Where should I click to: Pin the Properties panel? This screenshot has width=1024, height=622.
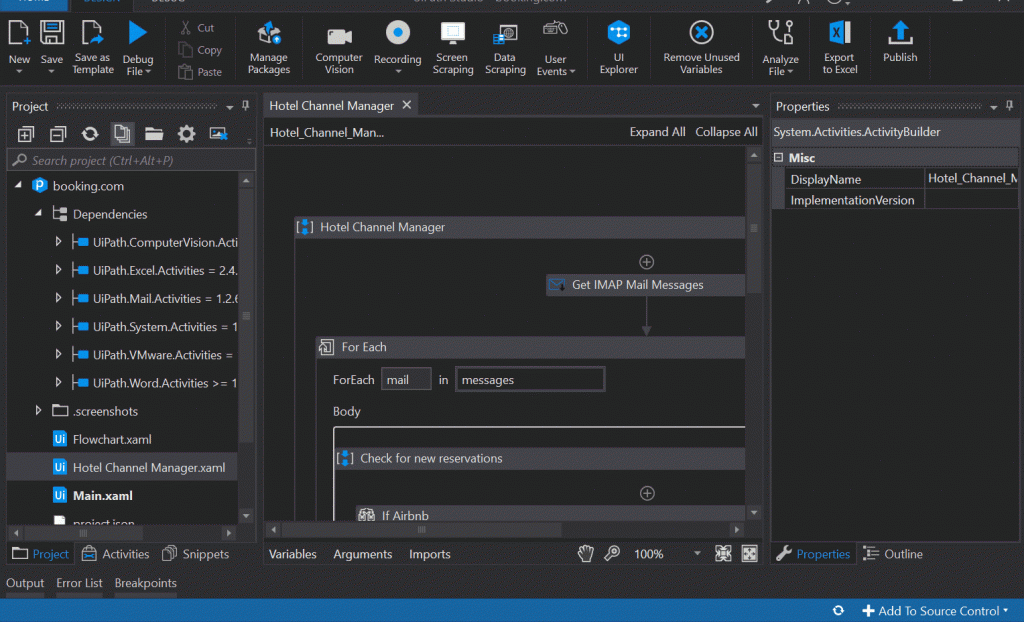coord(1010,105)
